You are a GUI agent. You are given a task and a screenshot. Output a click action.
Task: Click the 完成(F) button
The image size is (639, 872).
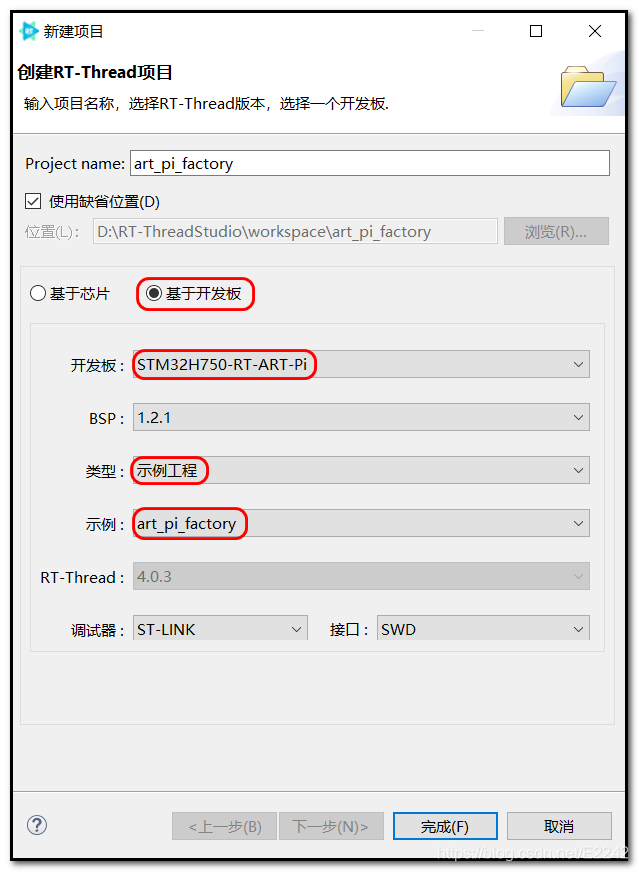[x=445, y=826]
